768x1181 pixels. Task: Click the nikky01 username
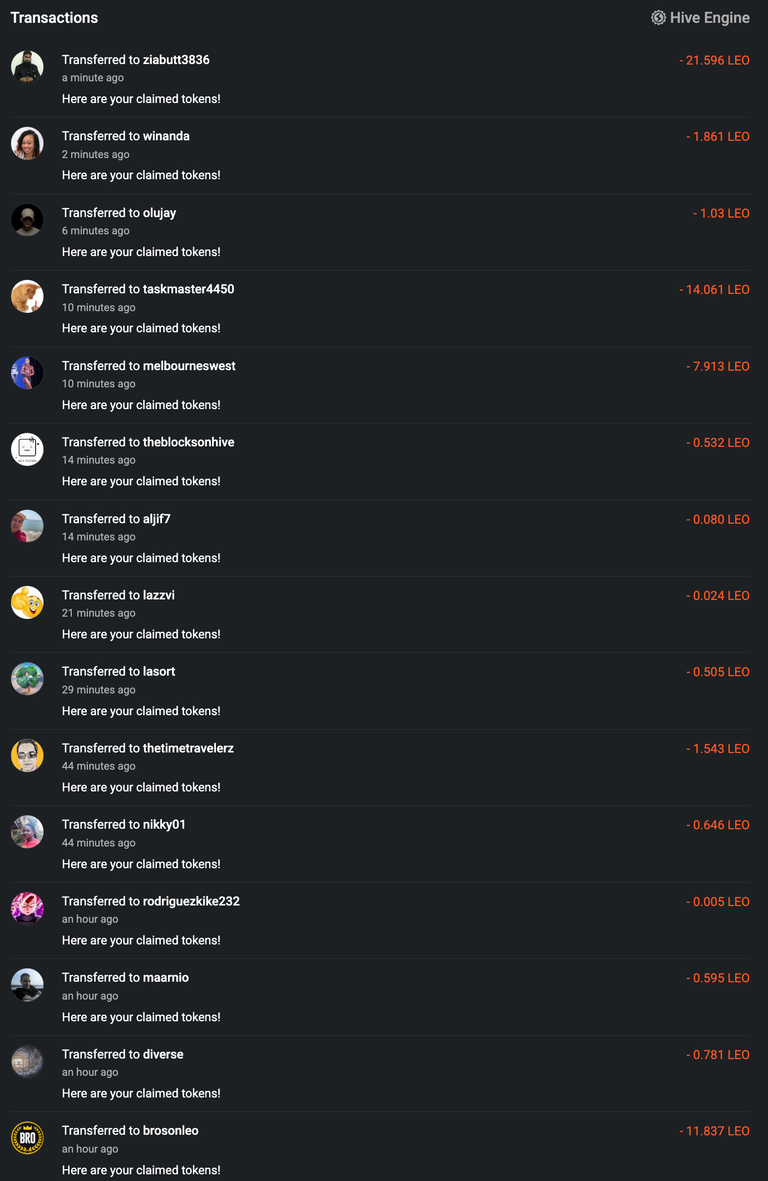click(x=164, y=825)
